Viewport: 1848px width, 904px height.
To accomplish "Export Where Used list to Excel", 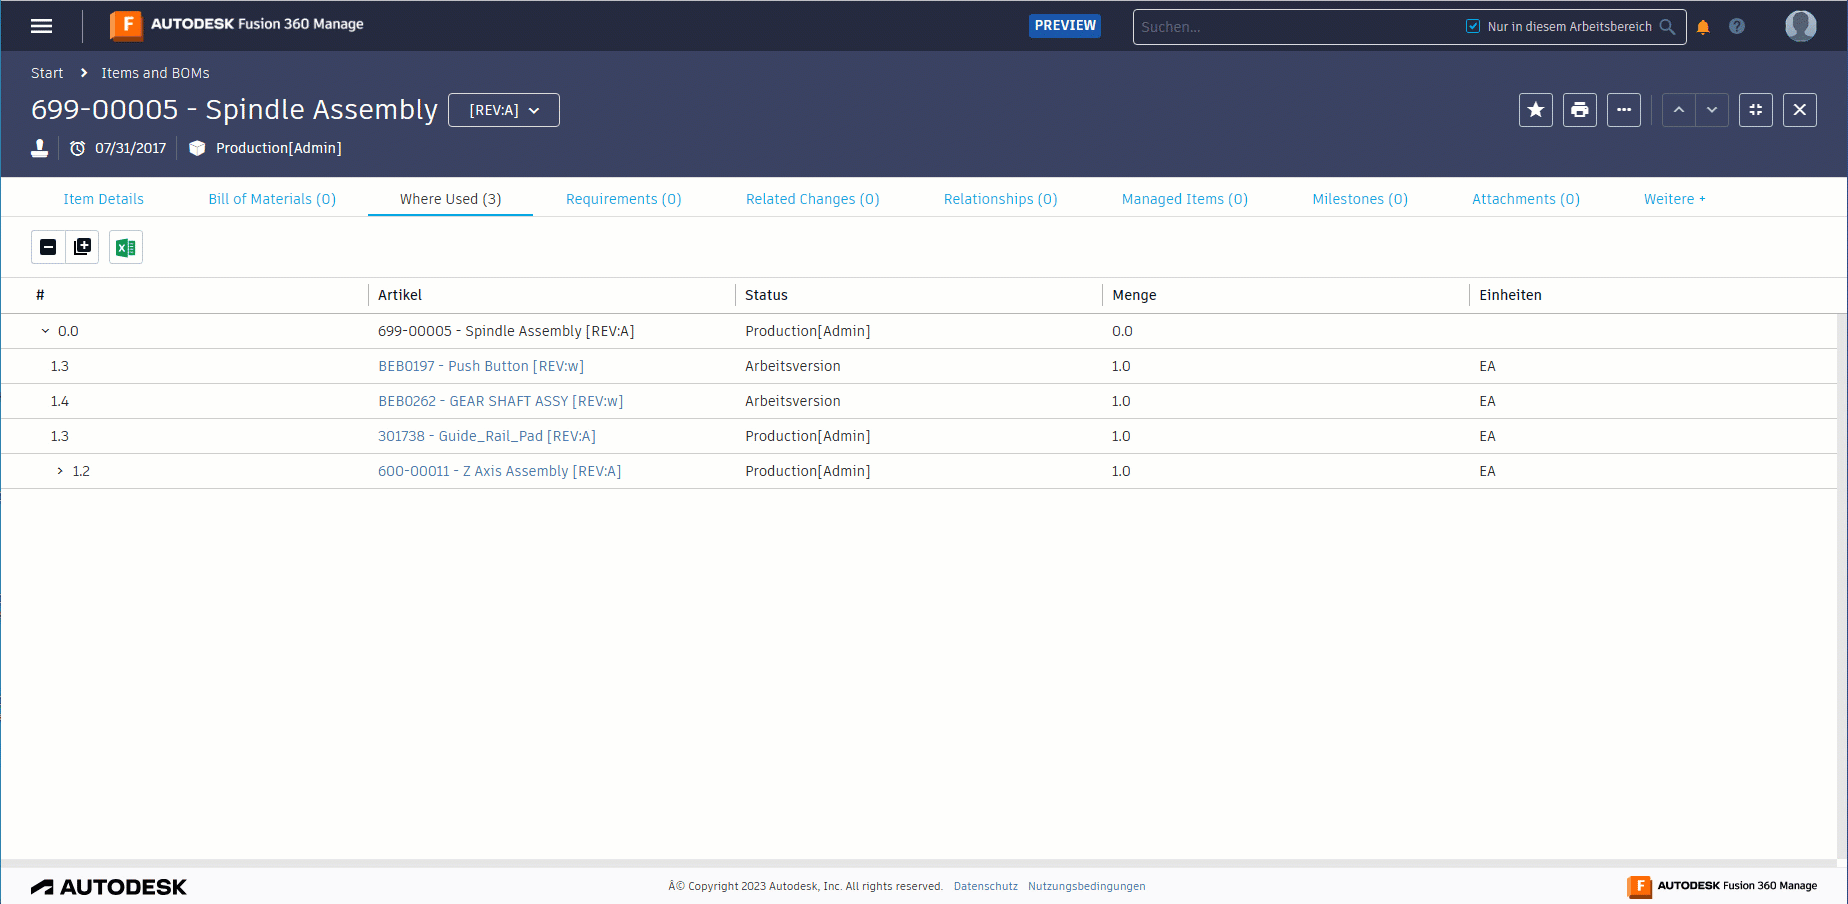I will tap(126, 247).
